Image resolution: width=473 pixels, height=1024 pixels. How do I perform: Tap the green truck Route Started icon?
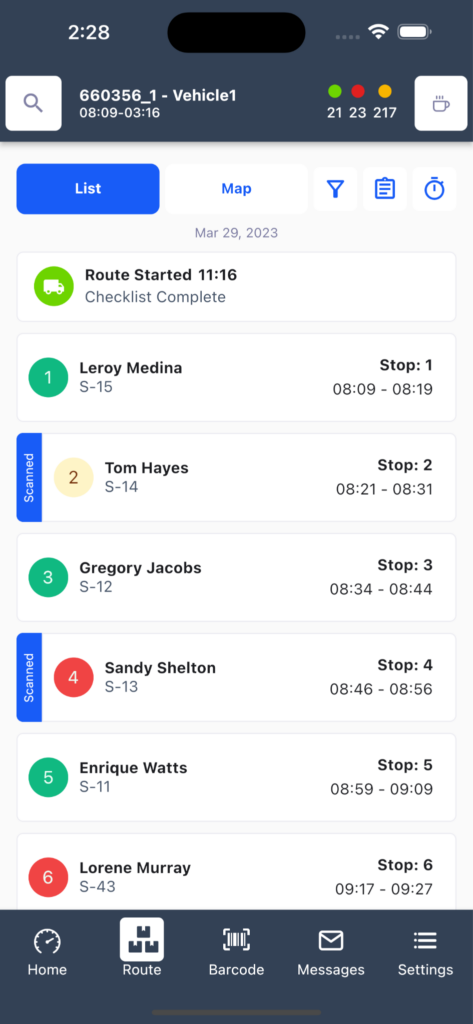[x=54, y=286]
